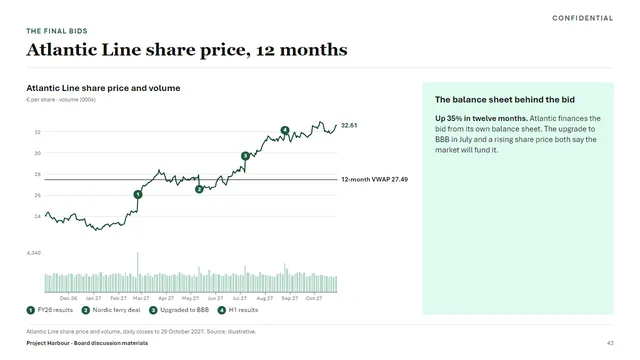Click the slide heading Atlantic Line share price
The image size is (640, 360).
point(187,50)
